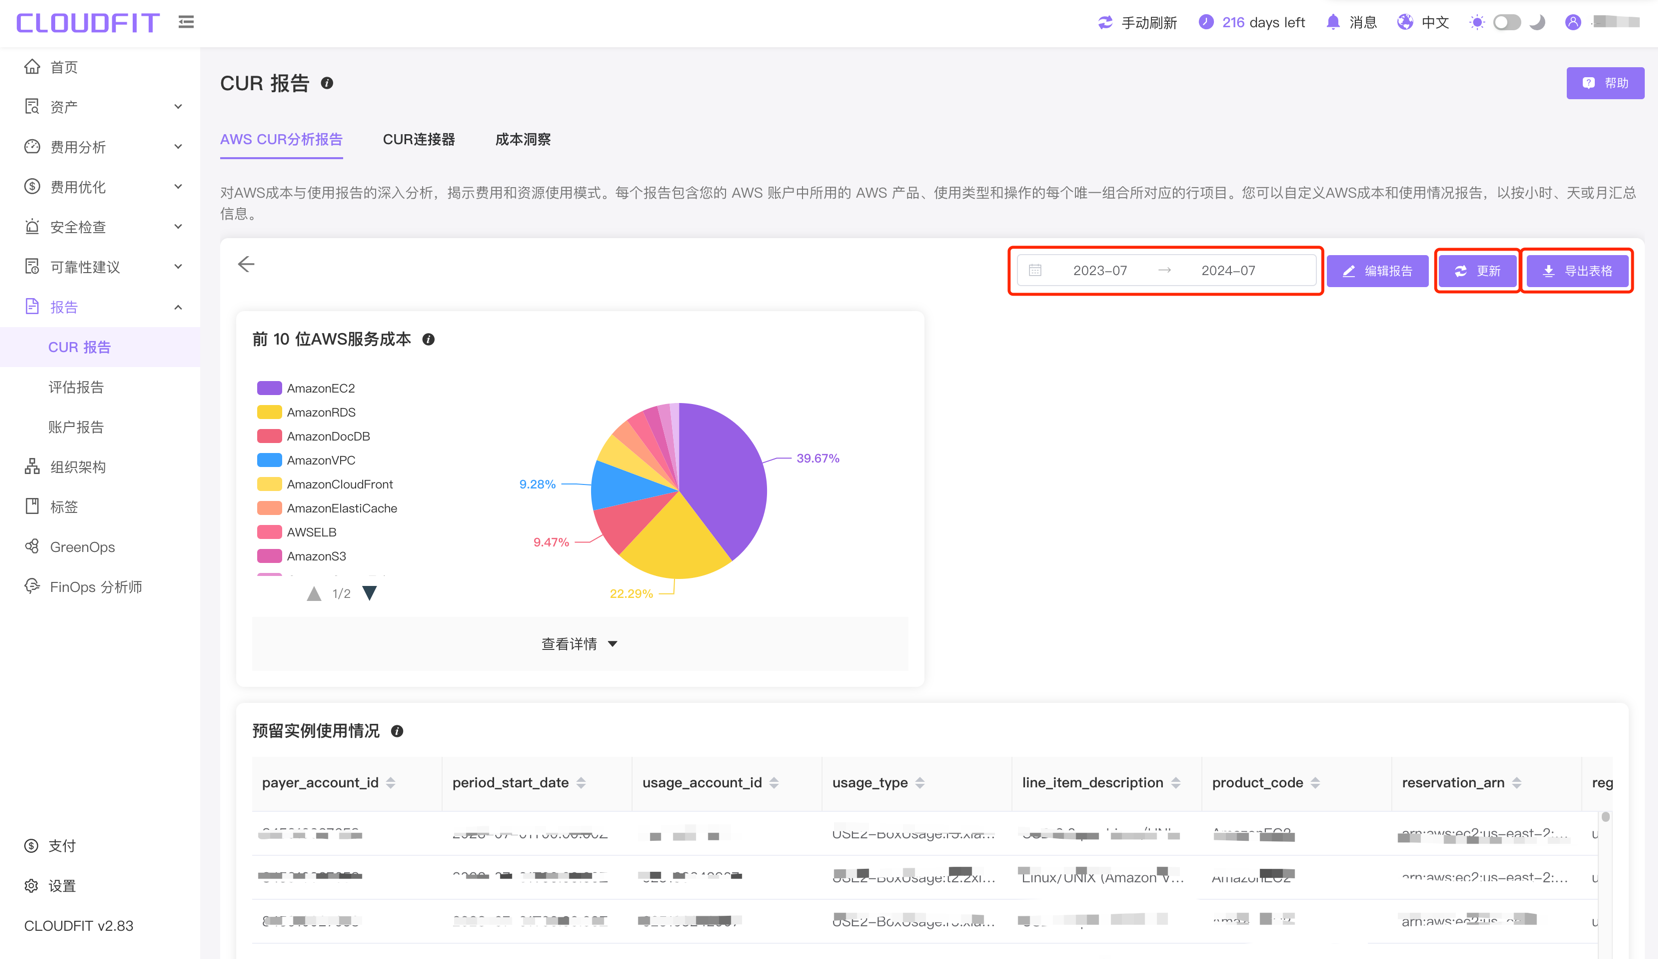Open notifications bell icon
The width and height of the screenshot is (1658, 959).
click(1333, 22)
